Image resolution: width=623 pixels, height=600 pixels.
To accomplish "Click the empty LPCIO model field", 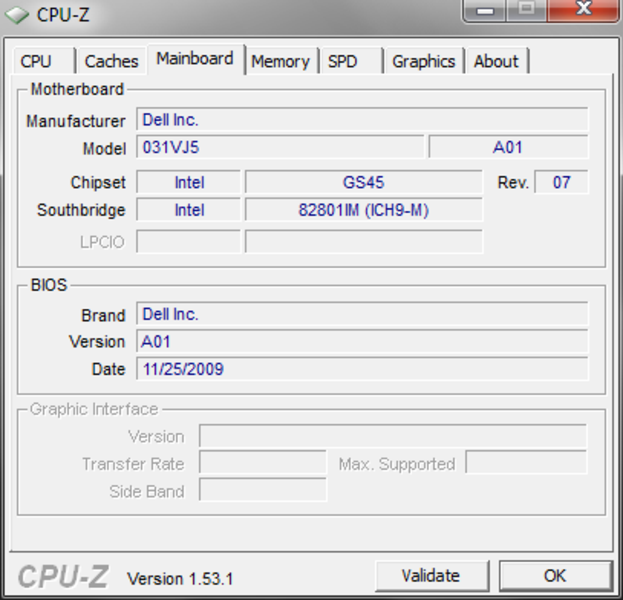I will tap(364, 241).
